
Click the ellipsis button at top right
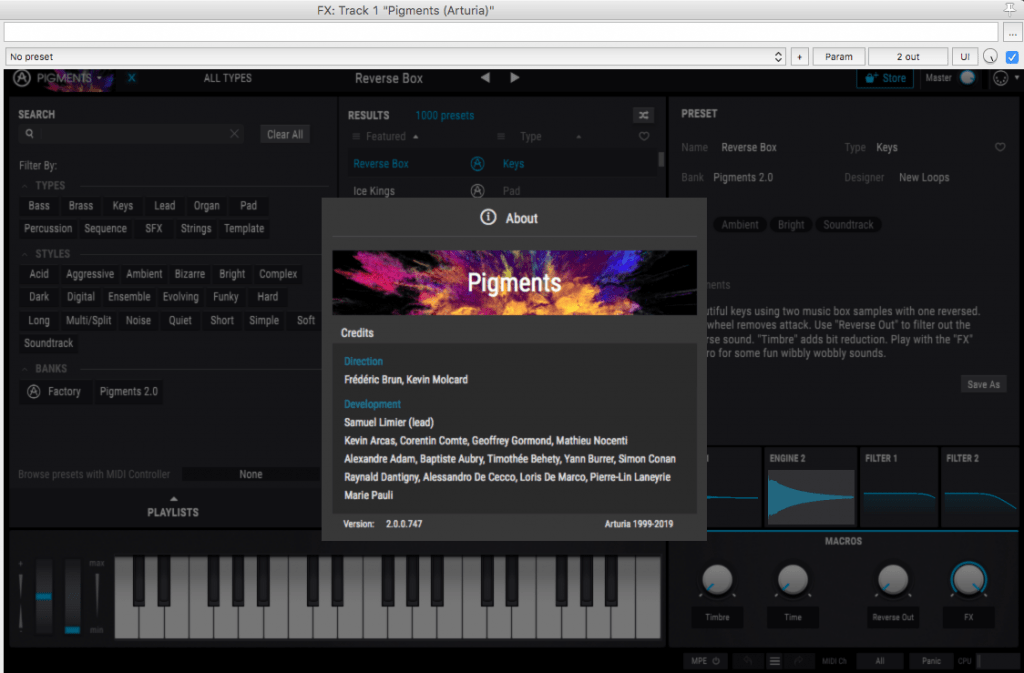1012,32
